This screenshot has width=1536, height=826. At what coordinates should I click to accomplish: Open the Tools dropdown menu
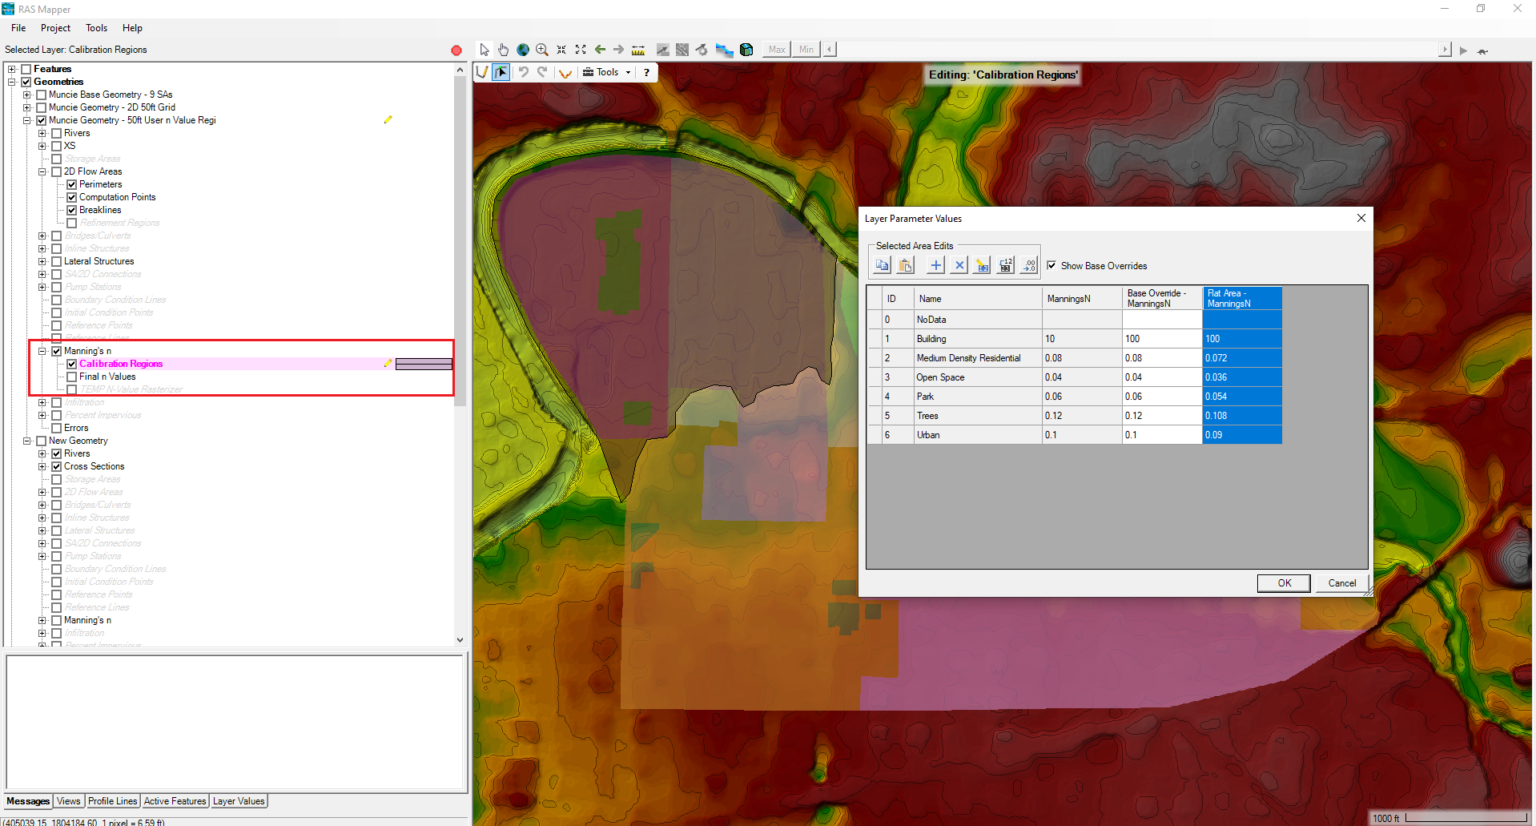pos(608,72)
